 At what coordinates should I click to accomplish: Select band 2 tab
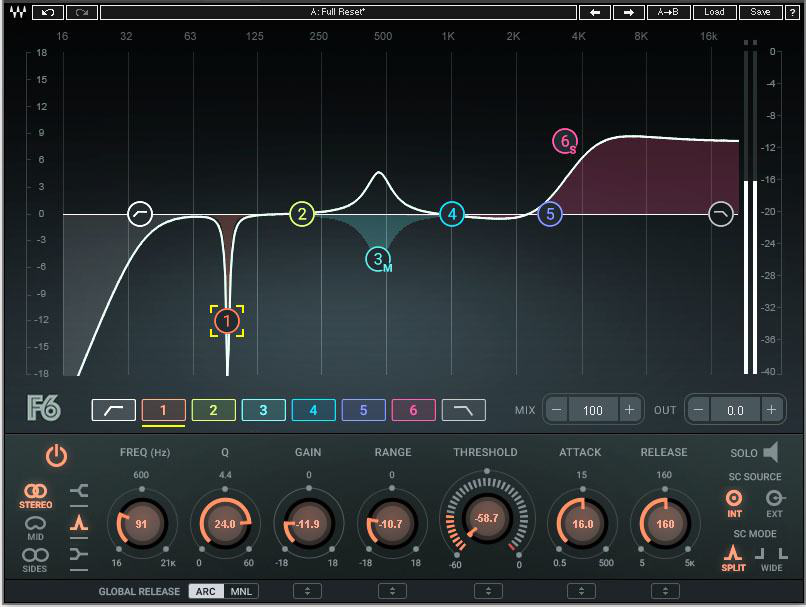point(213,410)
